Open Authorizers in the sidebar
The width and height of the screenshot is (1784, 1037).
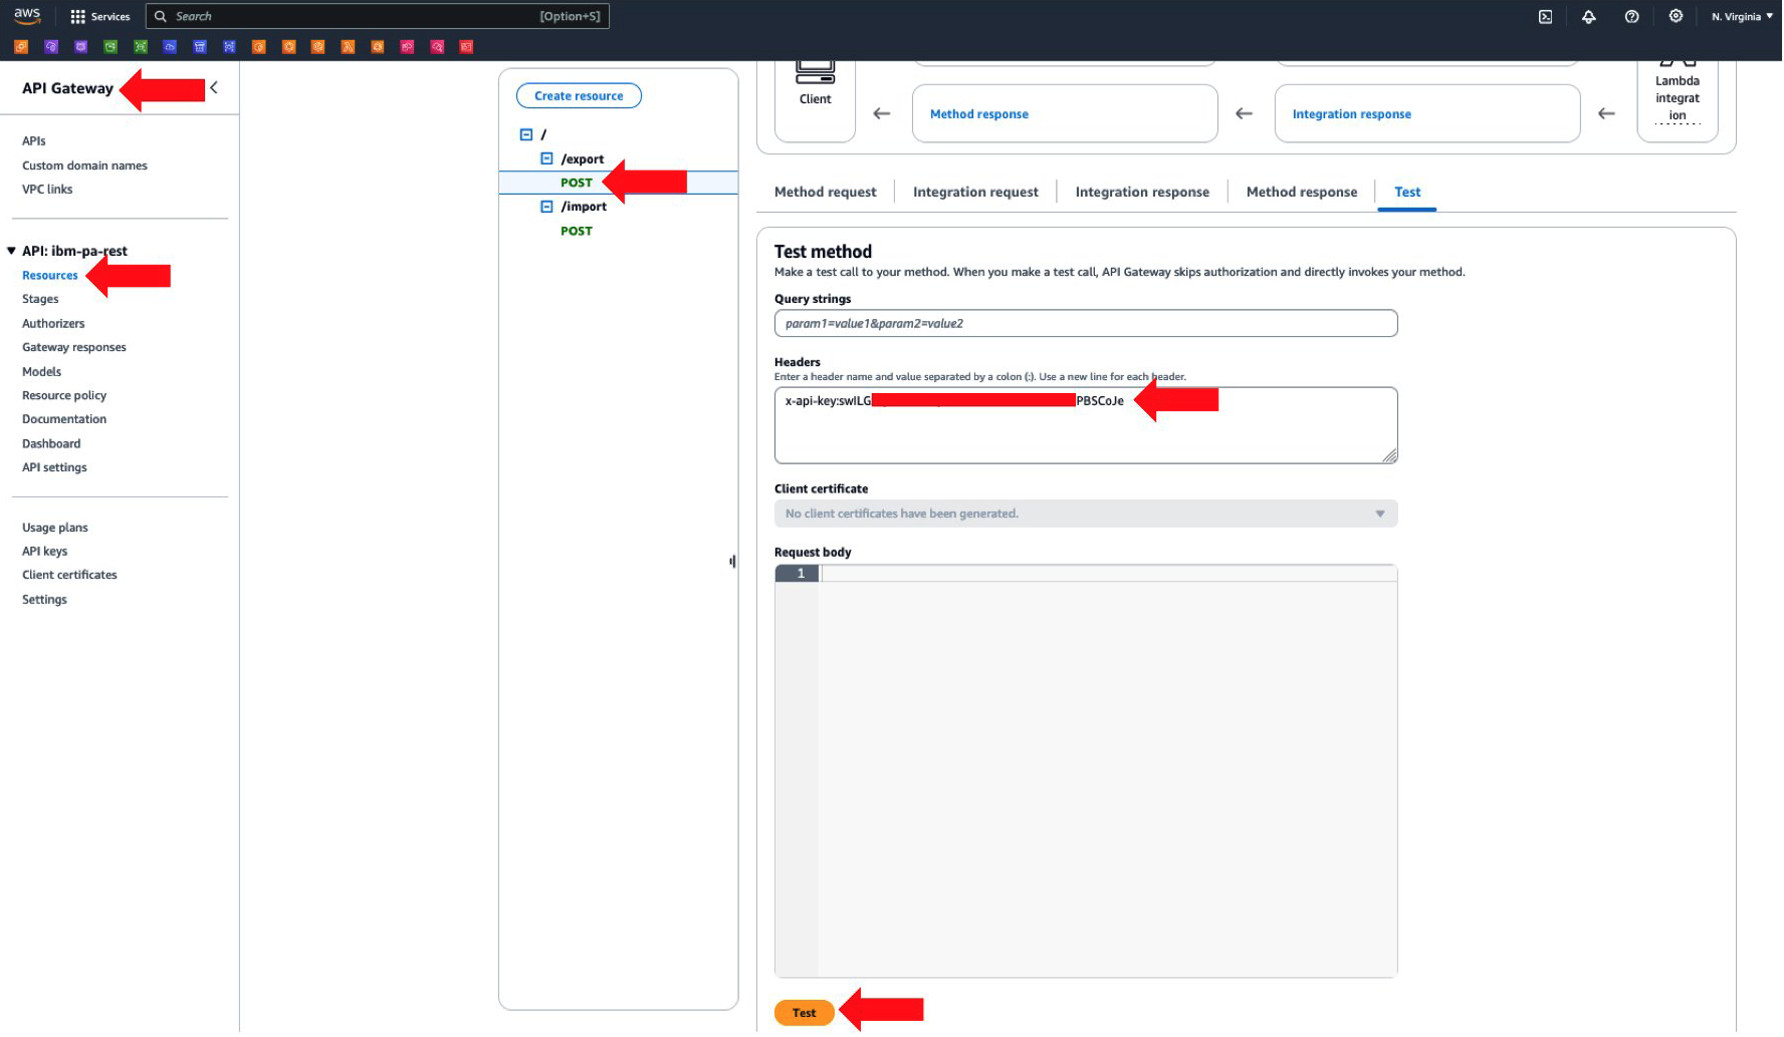click(54, 324)
